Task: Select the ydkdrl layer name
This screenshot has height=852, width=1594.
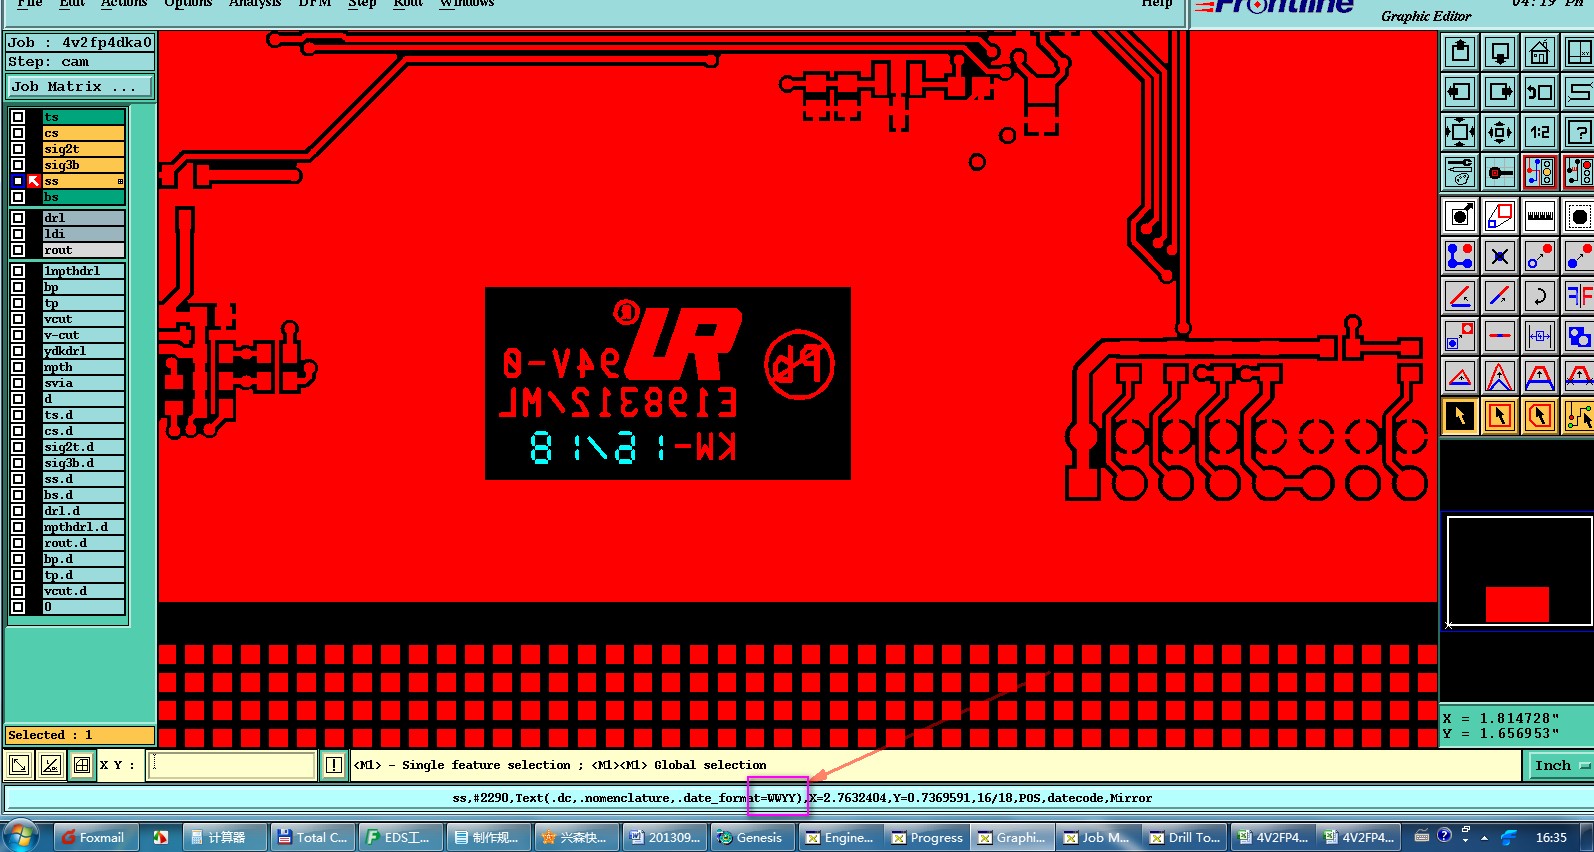Action: click(84, 351)
